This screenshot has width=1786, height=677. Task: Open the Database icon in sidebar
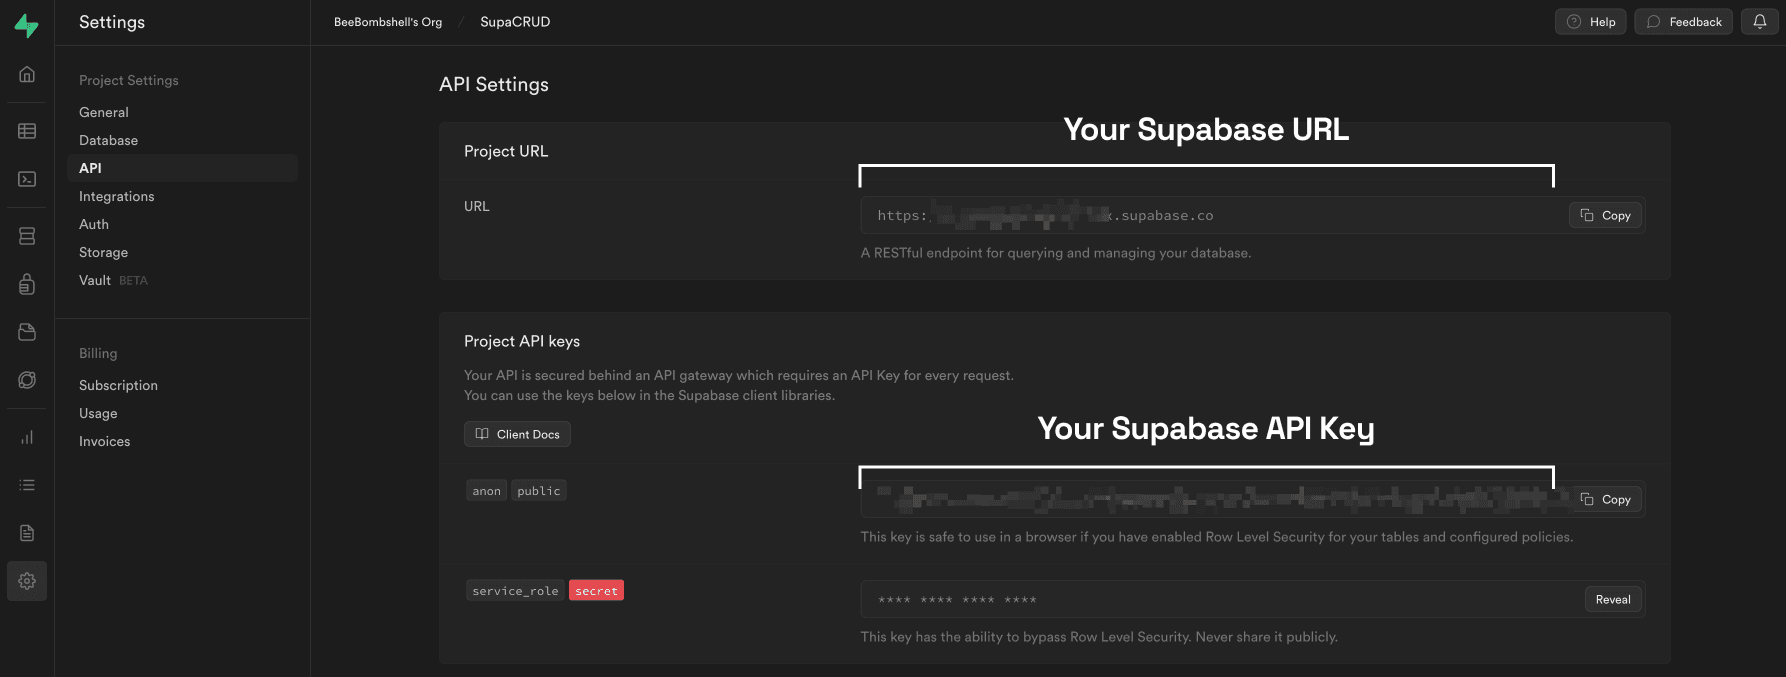tap(27, 236)
